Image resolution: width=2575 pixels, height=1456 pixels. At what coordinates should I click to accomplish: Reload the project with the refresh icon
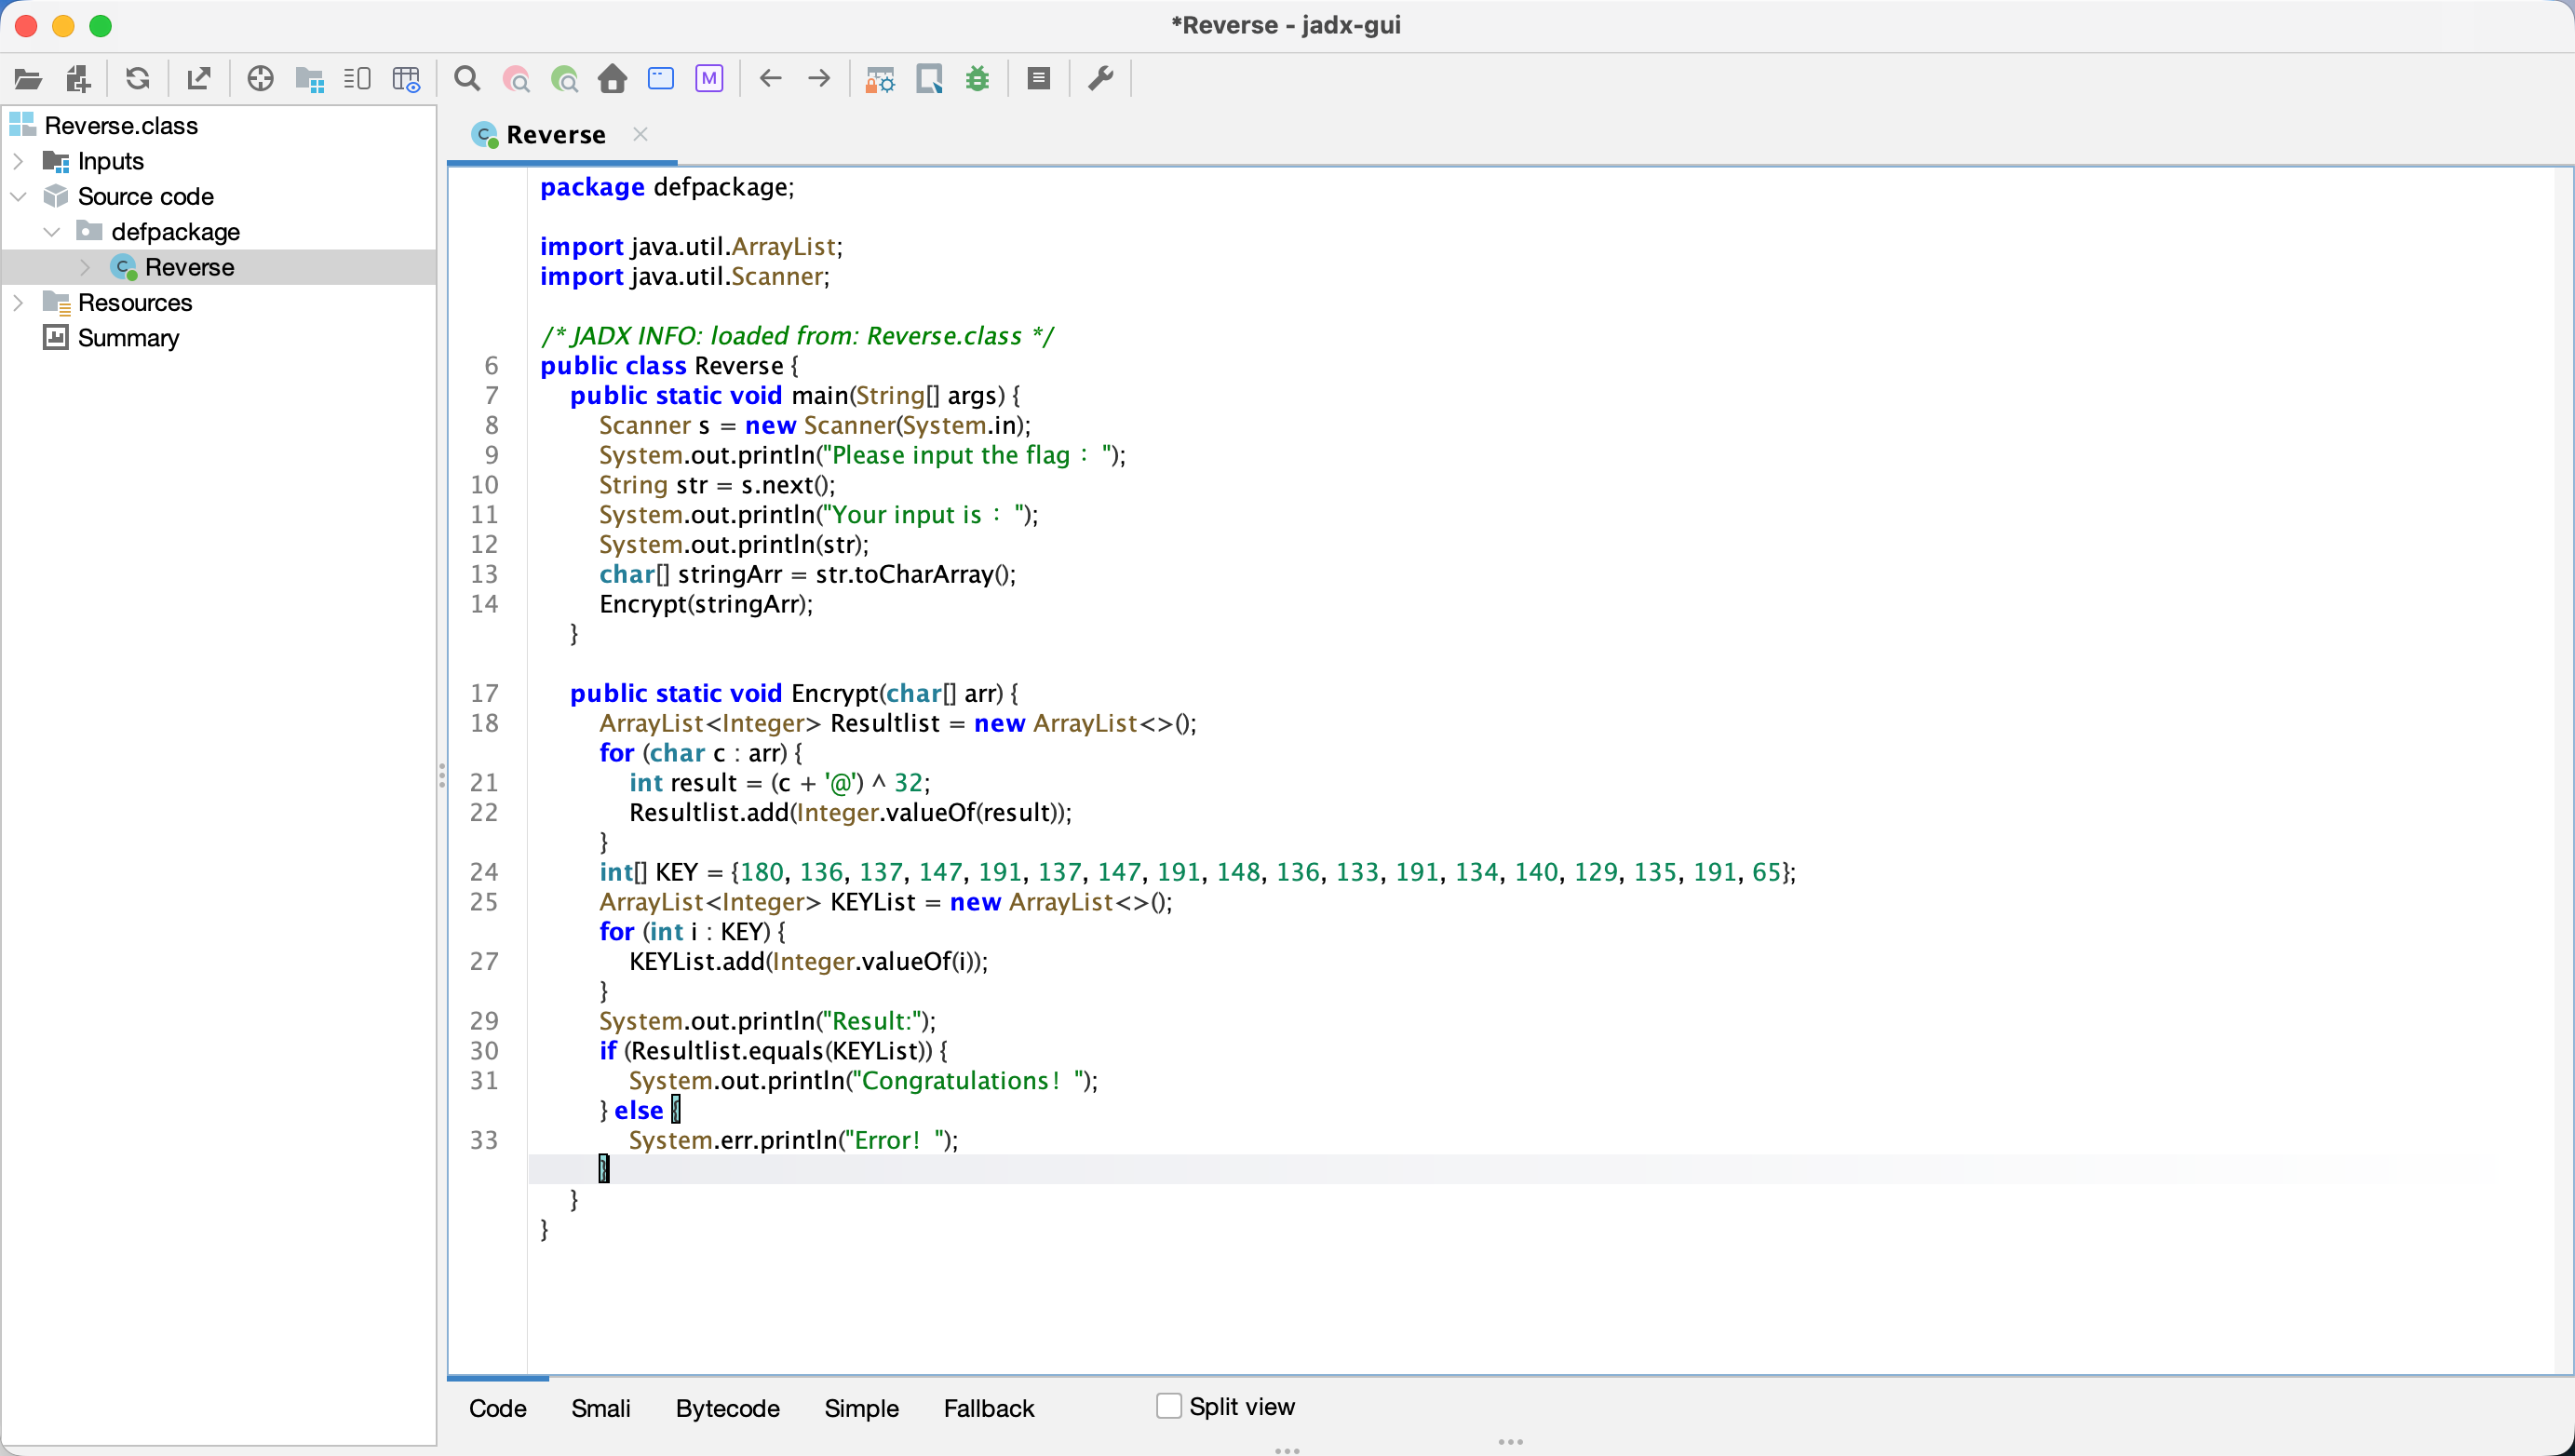[x=138, y=79]
